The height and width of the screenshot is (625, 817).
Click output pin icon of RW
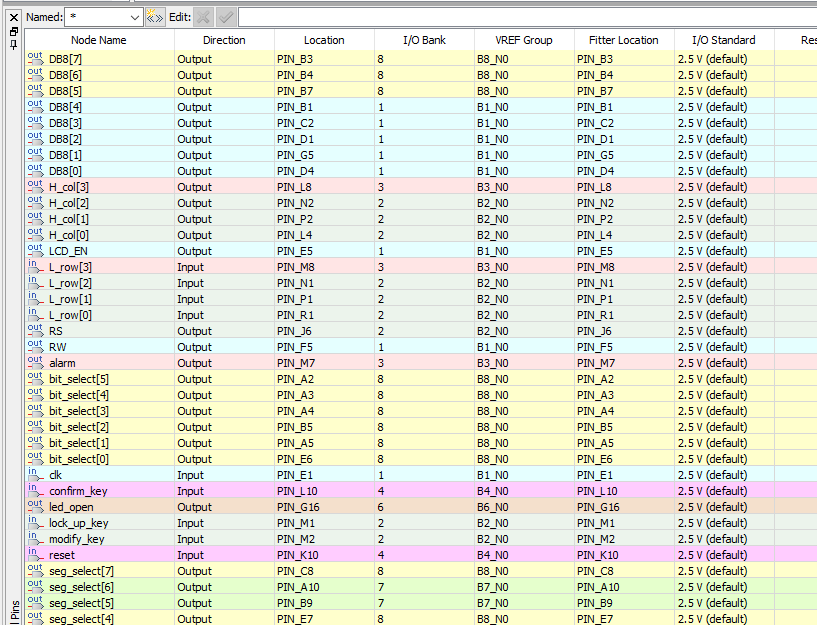pos(35,346)
